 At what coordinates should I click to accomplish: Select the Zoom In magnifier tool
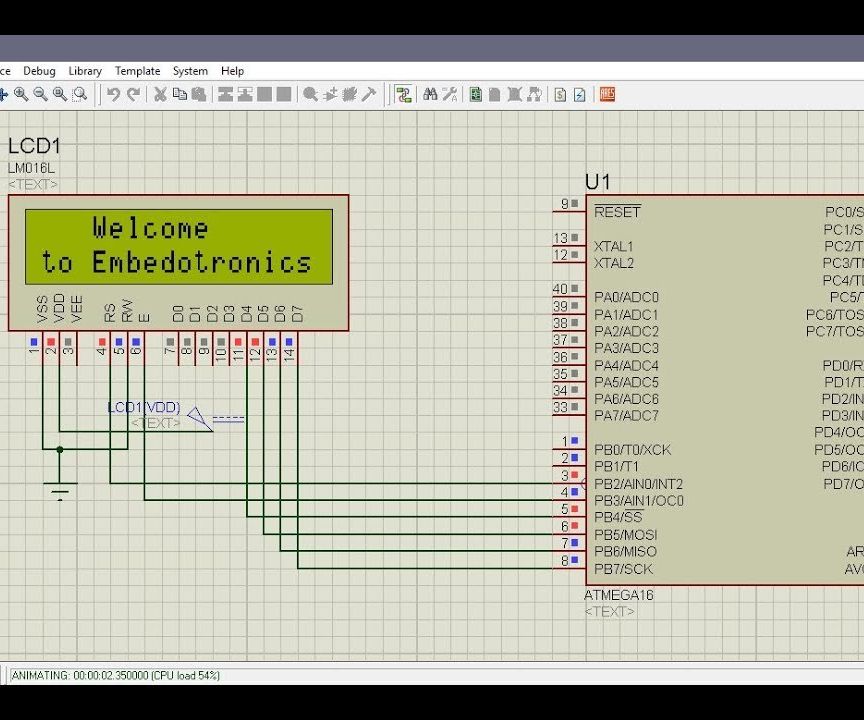click(x=20, y=93)
